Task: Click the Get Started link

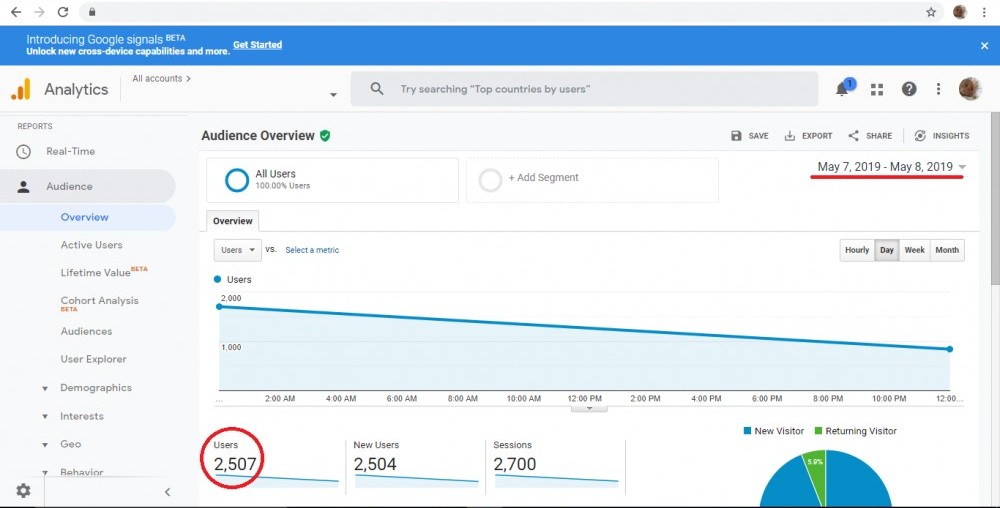Action: click(257, 45)
